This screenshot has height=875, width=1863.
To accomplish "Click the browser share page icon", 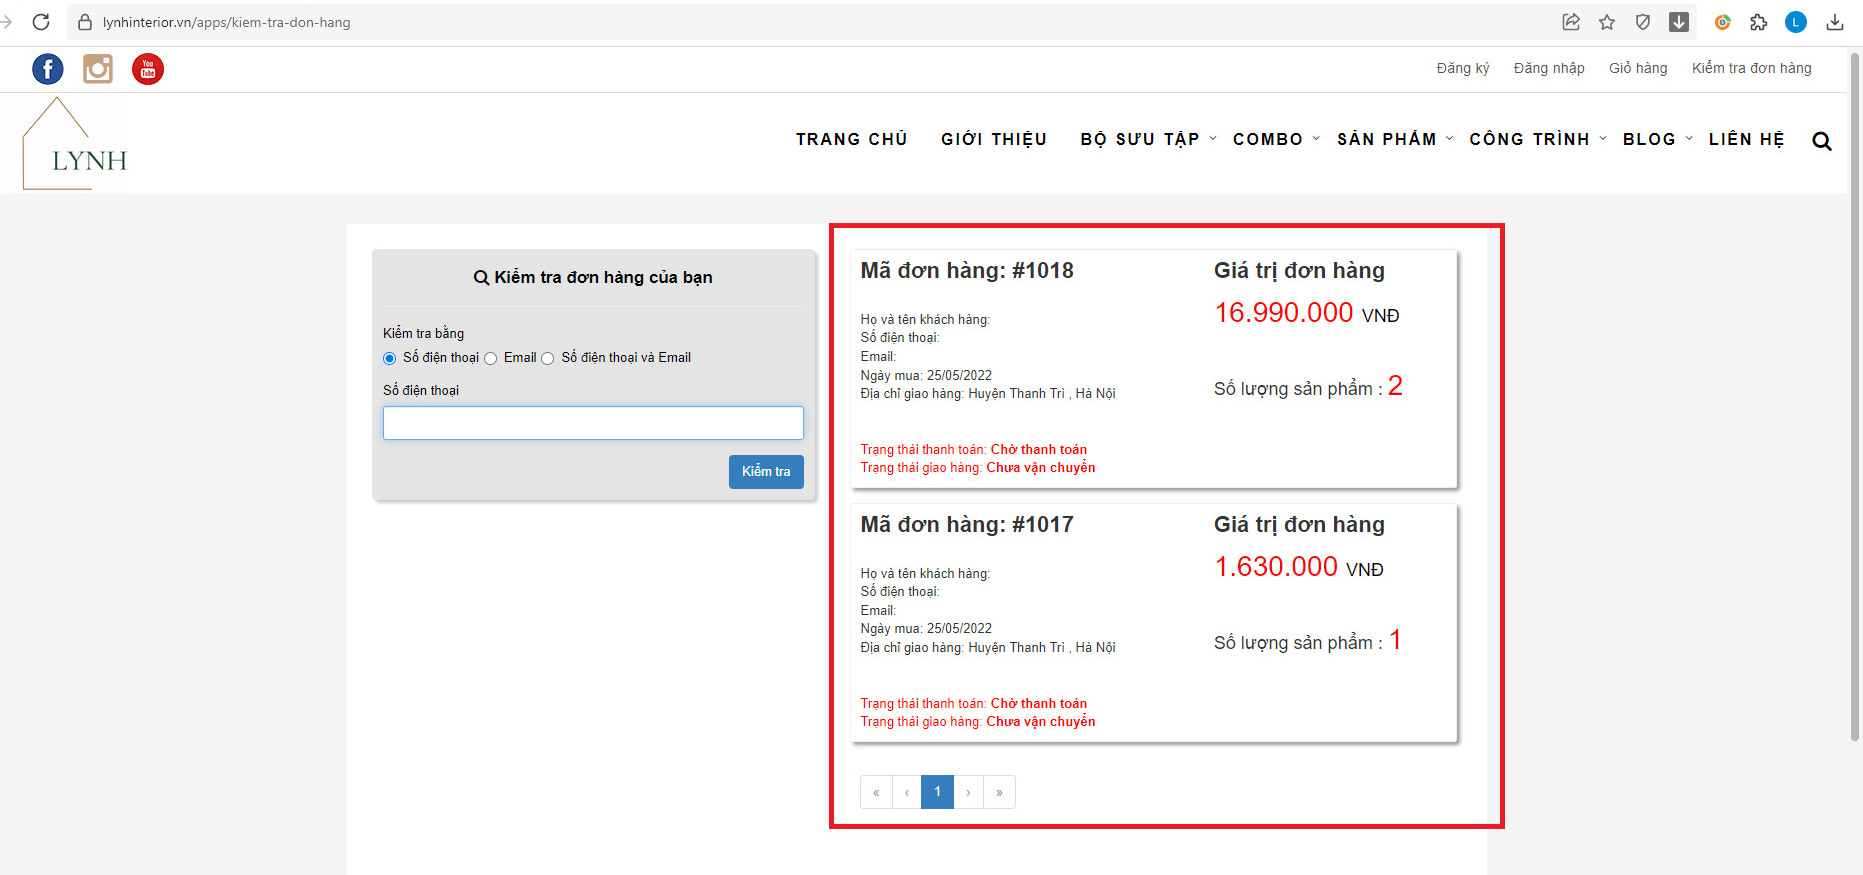I will click(x=1571, y=22).
